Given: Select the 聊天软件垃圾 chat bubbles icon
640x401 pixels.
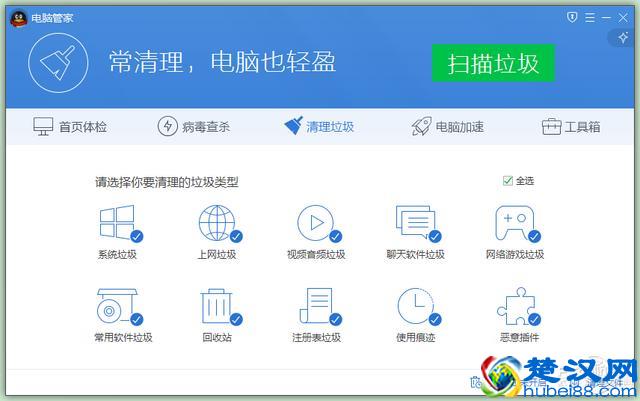Looking at the screenshot, I should click(415, 222).
